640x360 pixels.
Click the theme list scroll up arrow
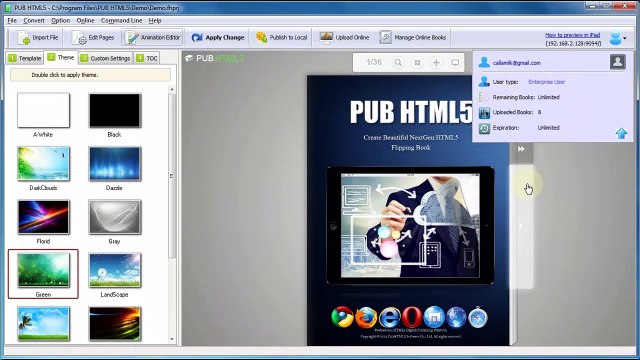[172, 89]
